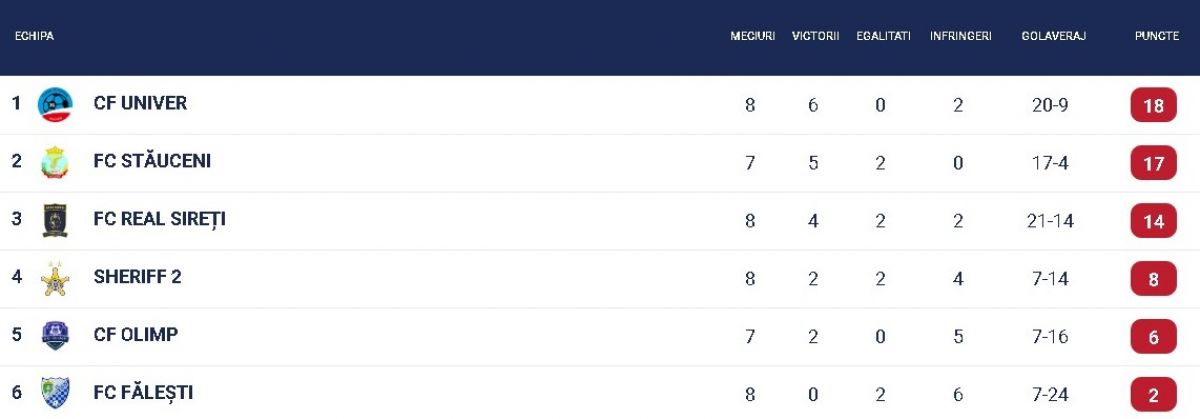Click the red 17 points badge
This screenshot has width=1200, height=419.
coord(1153,163)
